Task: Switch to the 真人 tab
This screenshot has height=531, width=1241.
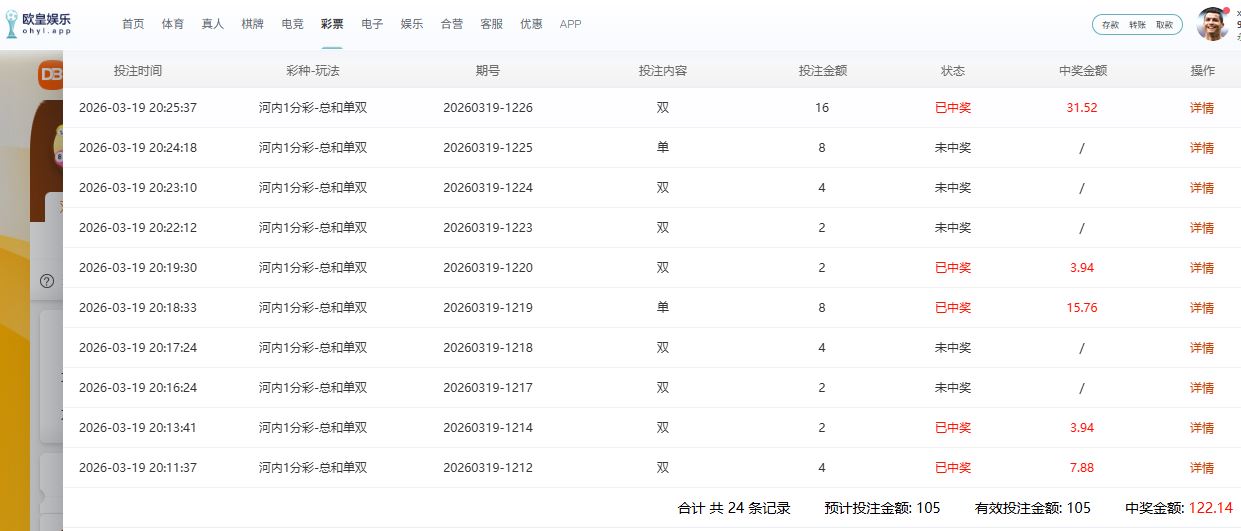Action: tap(212, 24)
